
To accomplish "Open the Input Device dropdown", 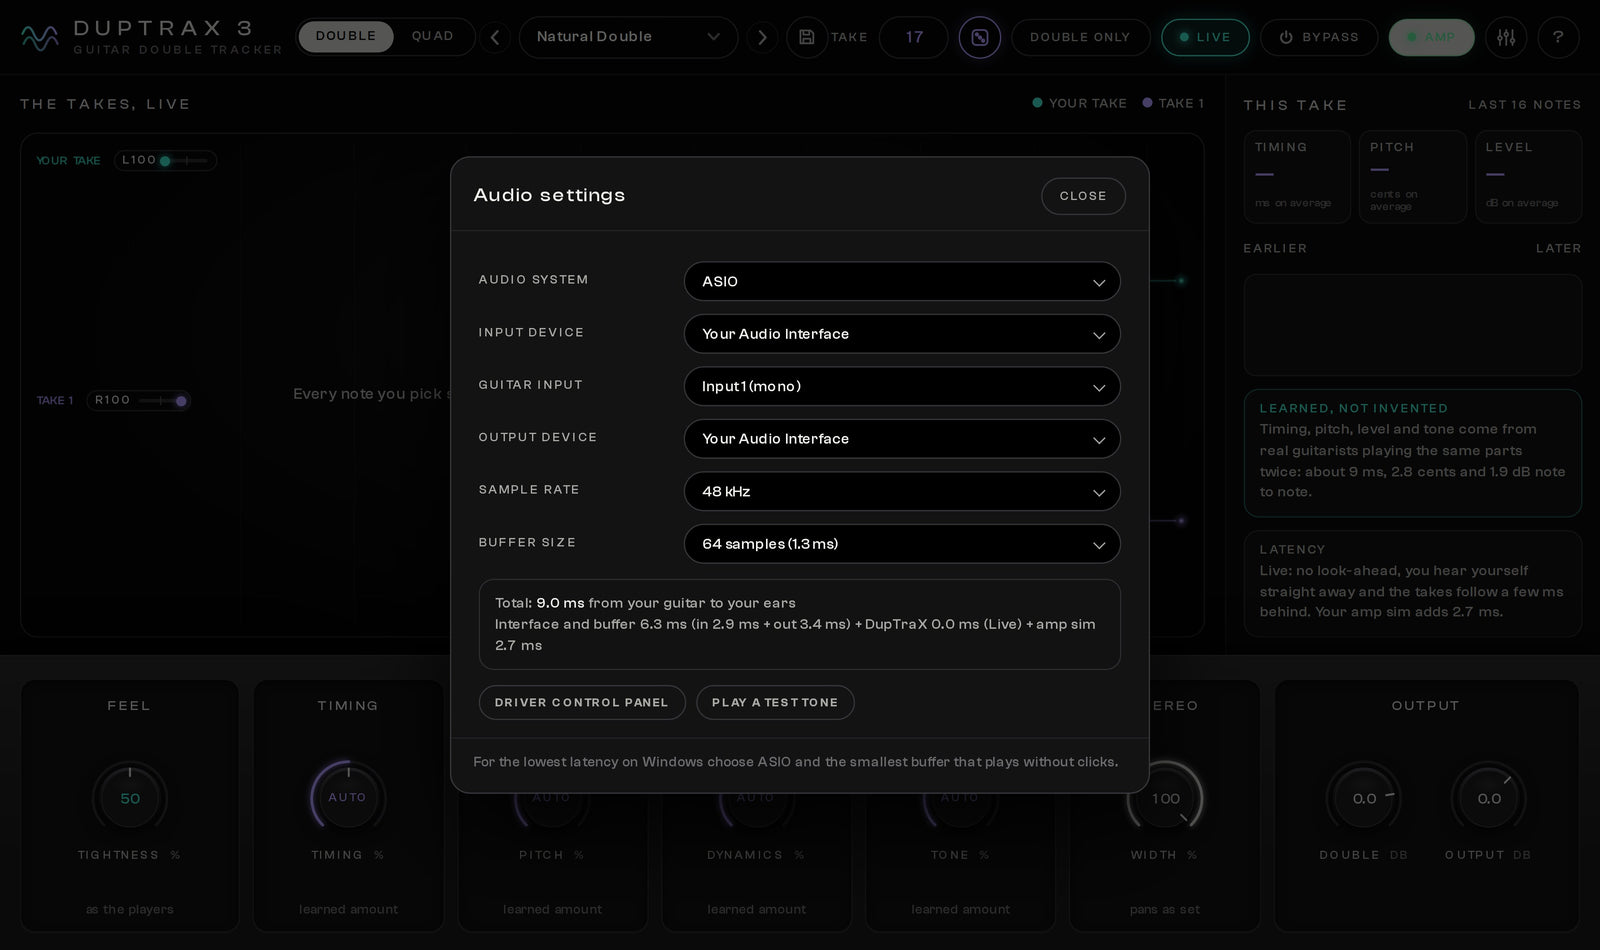I will (902, 334).
